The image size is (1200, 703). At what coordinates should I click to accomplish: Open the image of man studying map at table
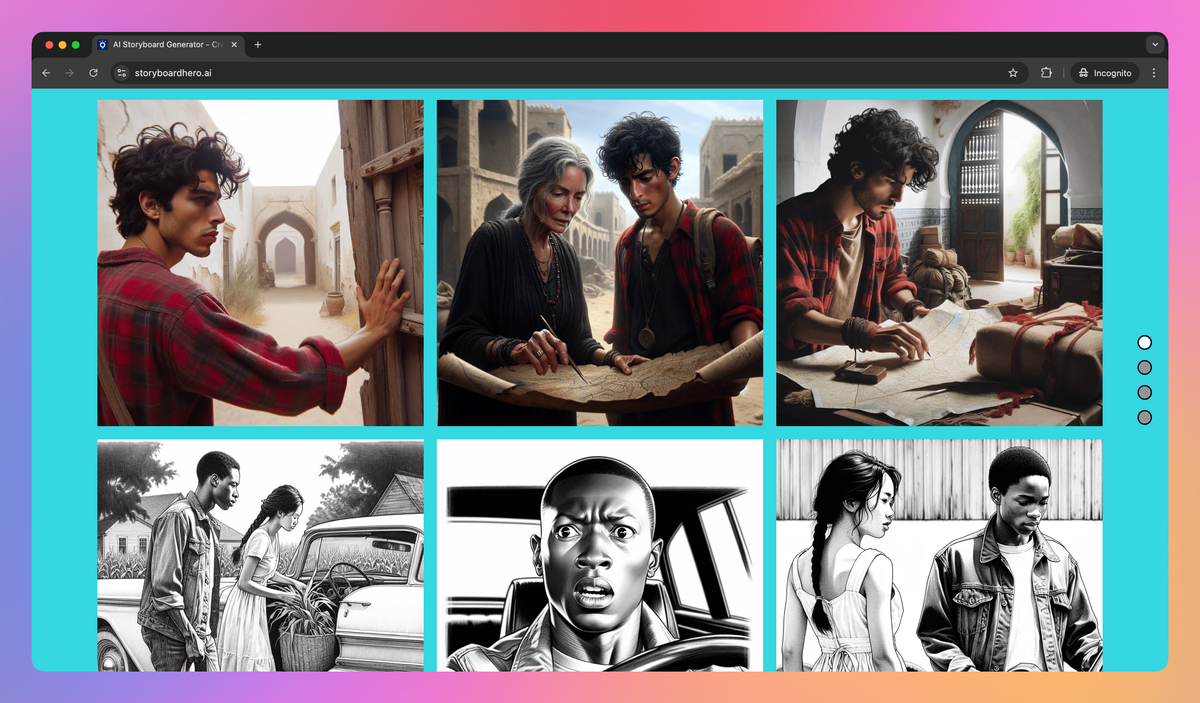coord(939,263)
